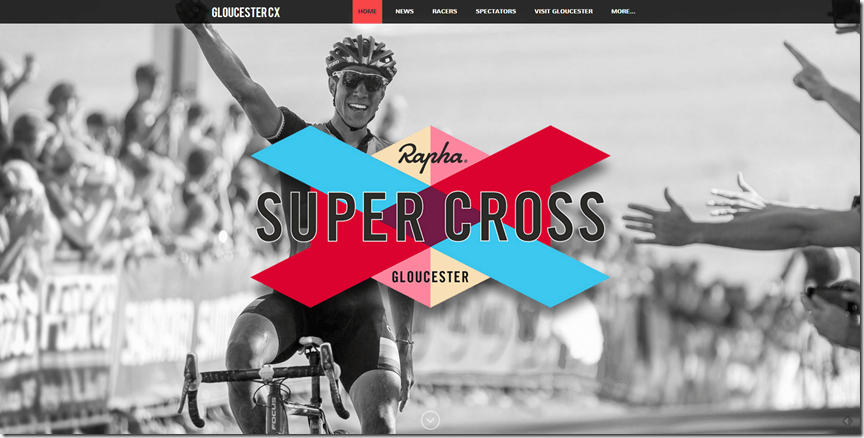Click the cyclist's helmet in hero image

tap(362, 55)
